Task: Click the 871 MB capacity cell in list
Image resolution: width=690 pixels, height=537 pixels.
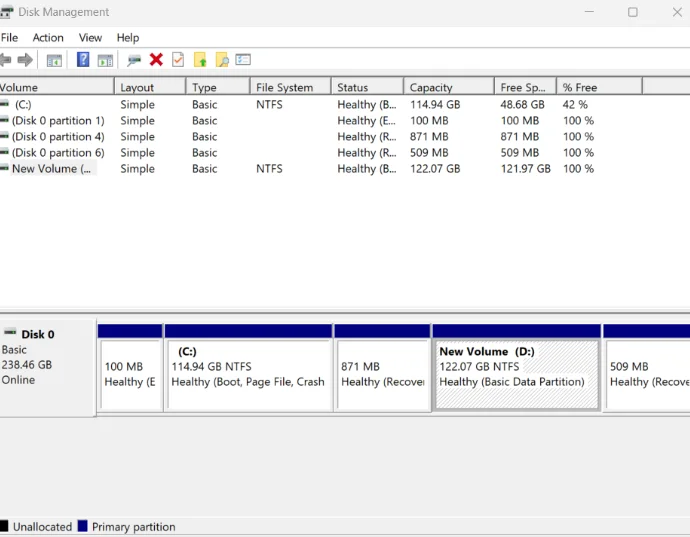Action: pyautogui.click(x=429, y=136)
